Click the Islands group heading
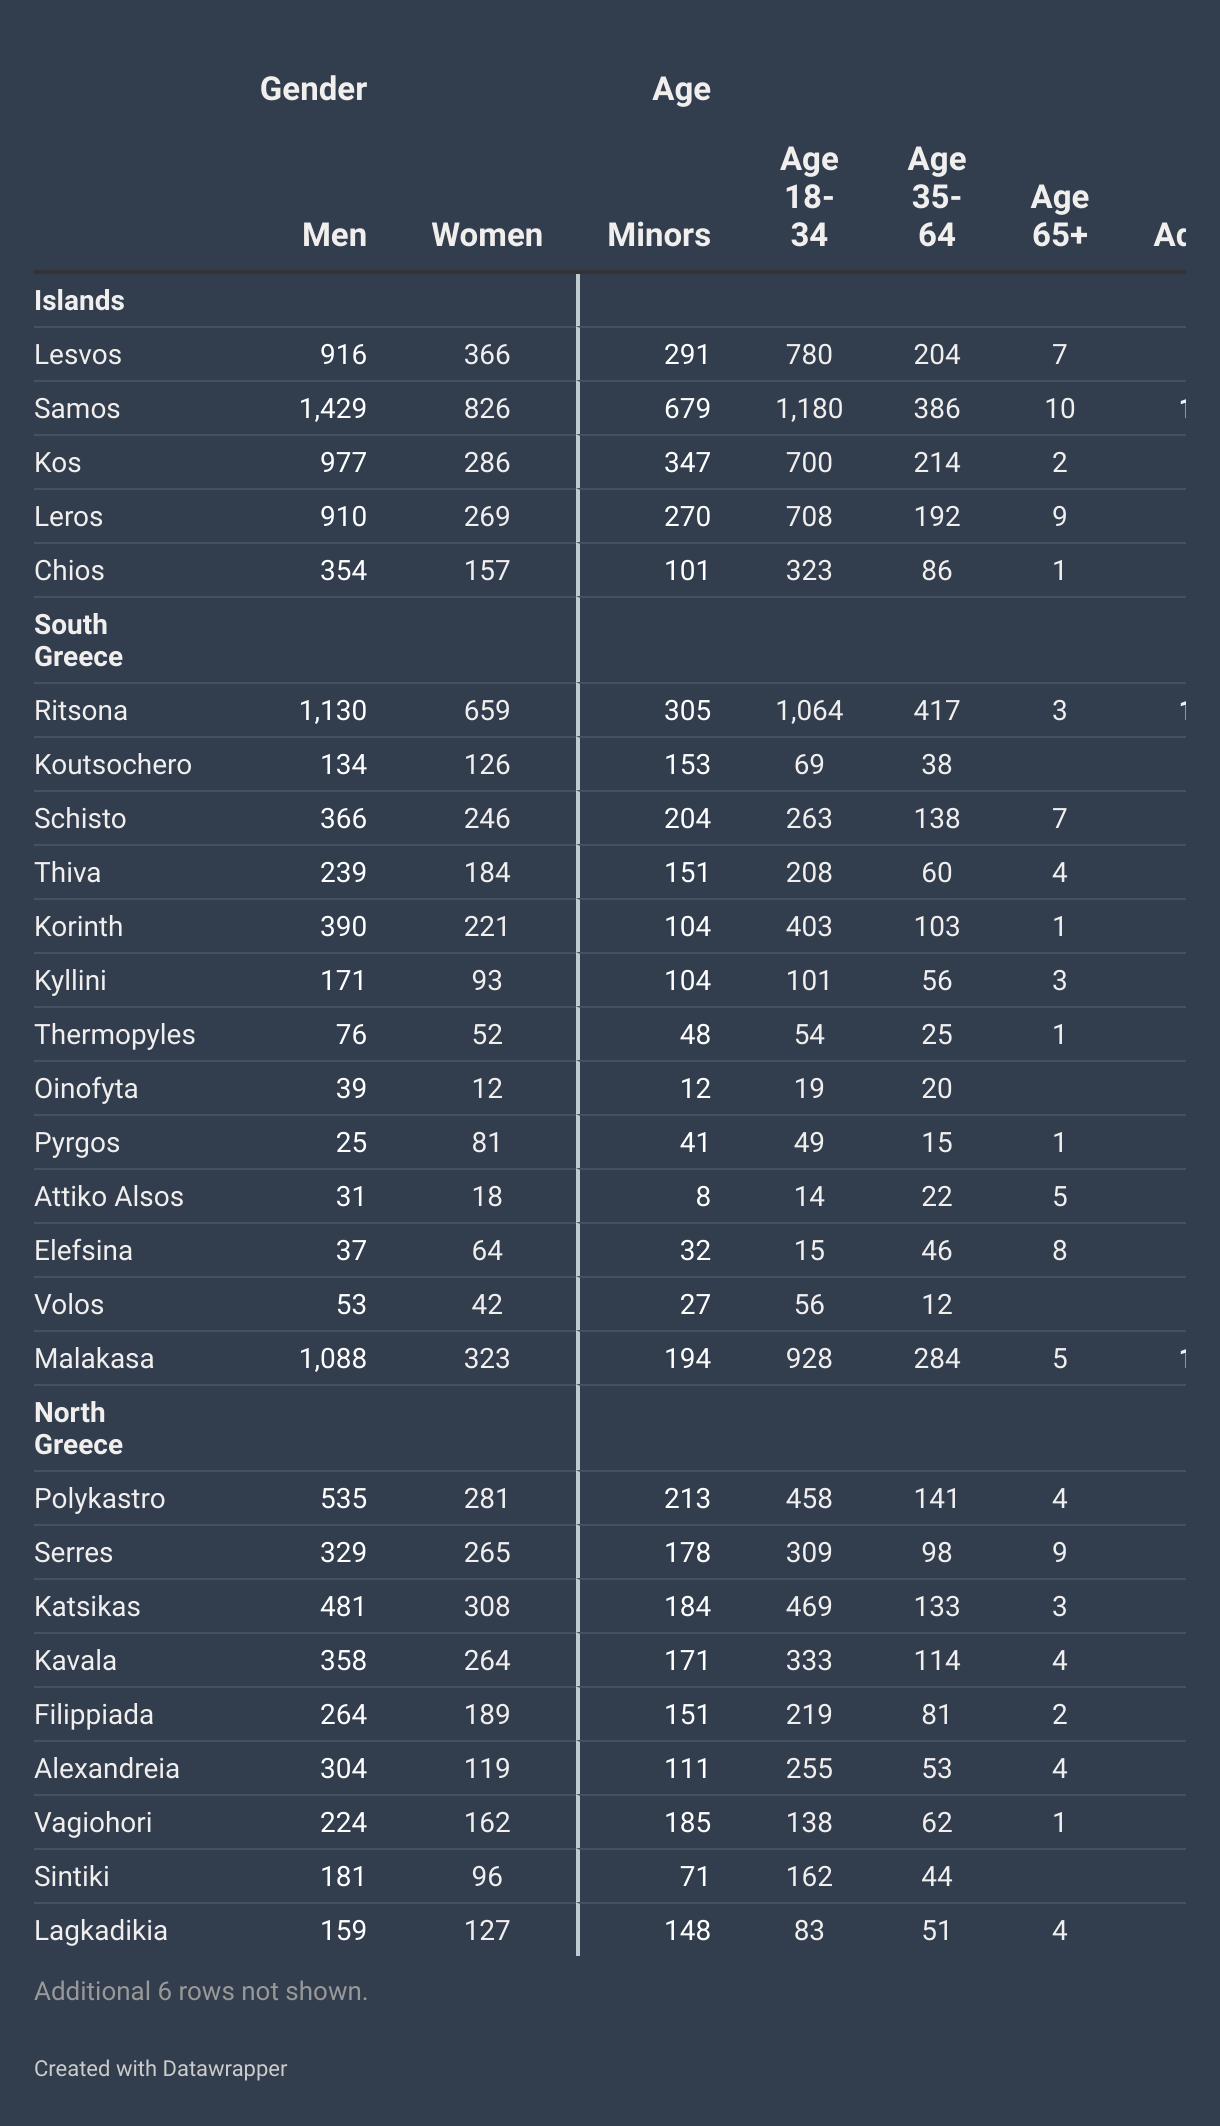 click(79, 301)
